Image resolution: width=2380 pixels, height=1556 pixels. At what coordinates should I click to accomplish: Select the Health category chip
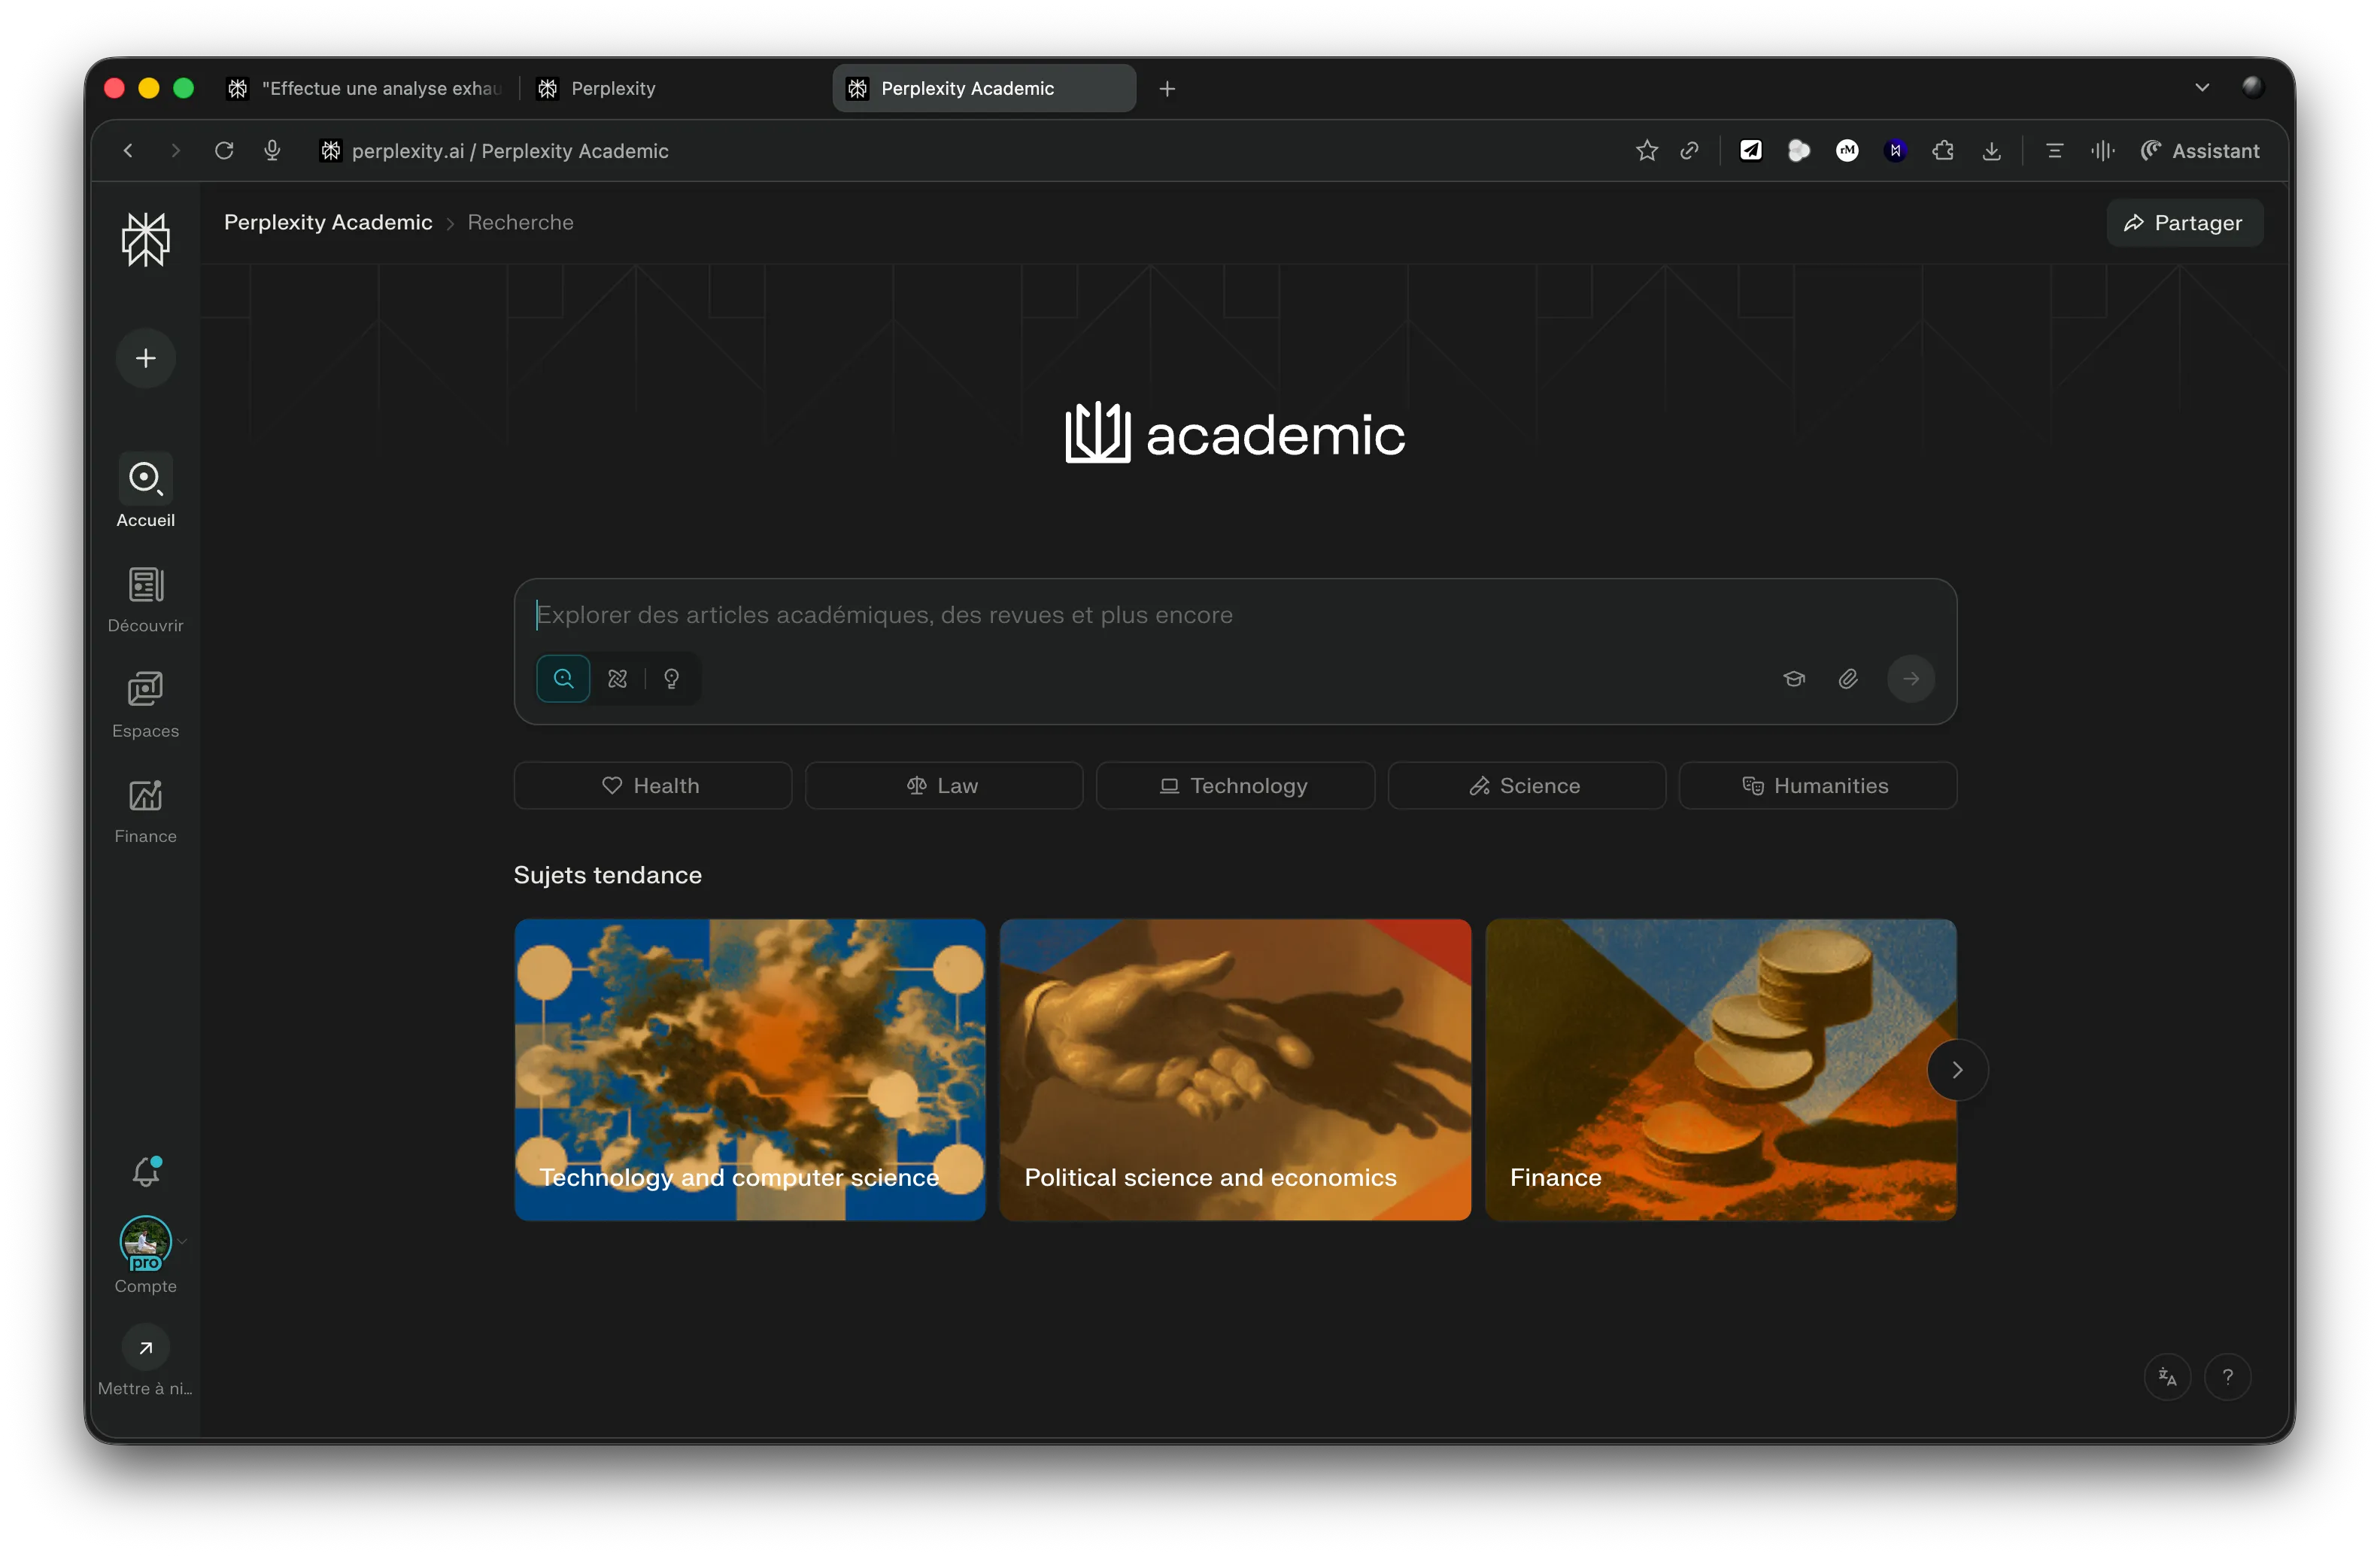click(652, 786)
